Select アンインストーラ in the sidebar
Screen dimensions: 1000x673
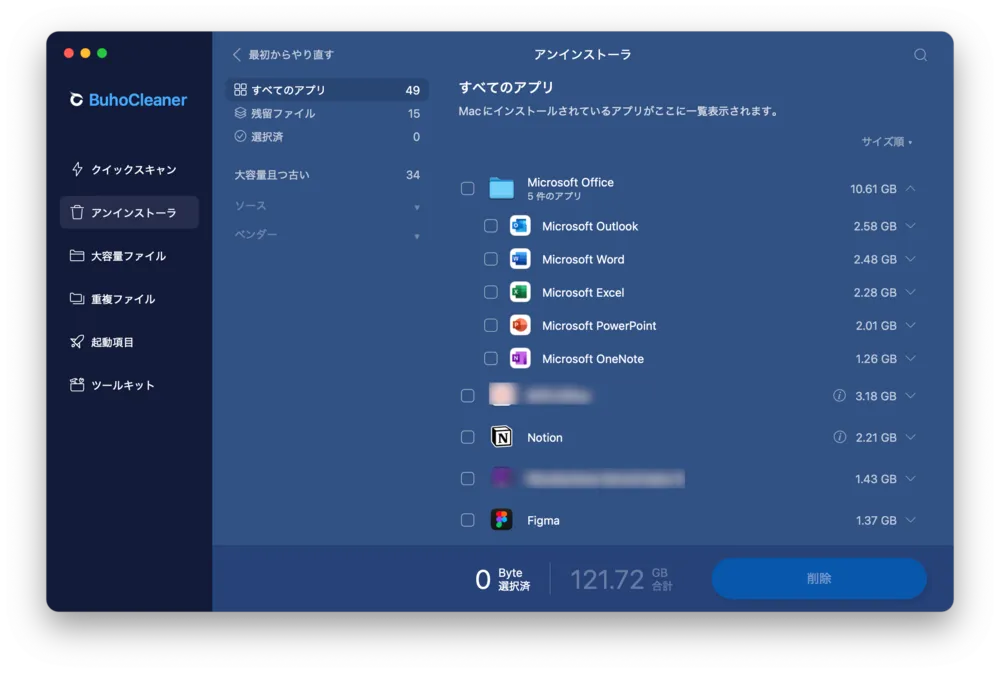pos(129,212)
